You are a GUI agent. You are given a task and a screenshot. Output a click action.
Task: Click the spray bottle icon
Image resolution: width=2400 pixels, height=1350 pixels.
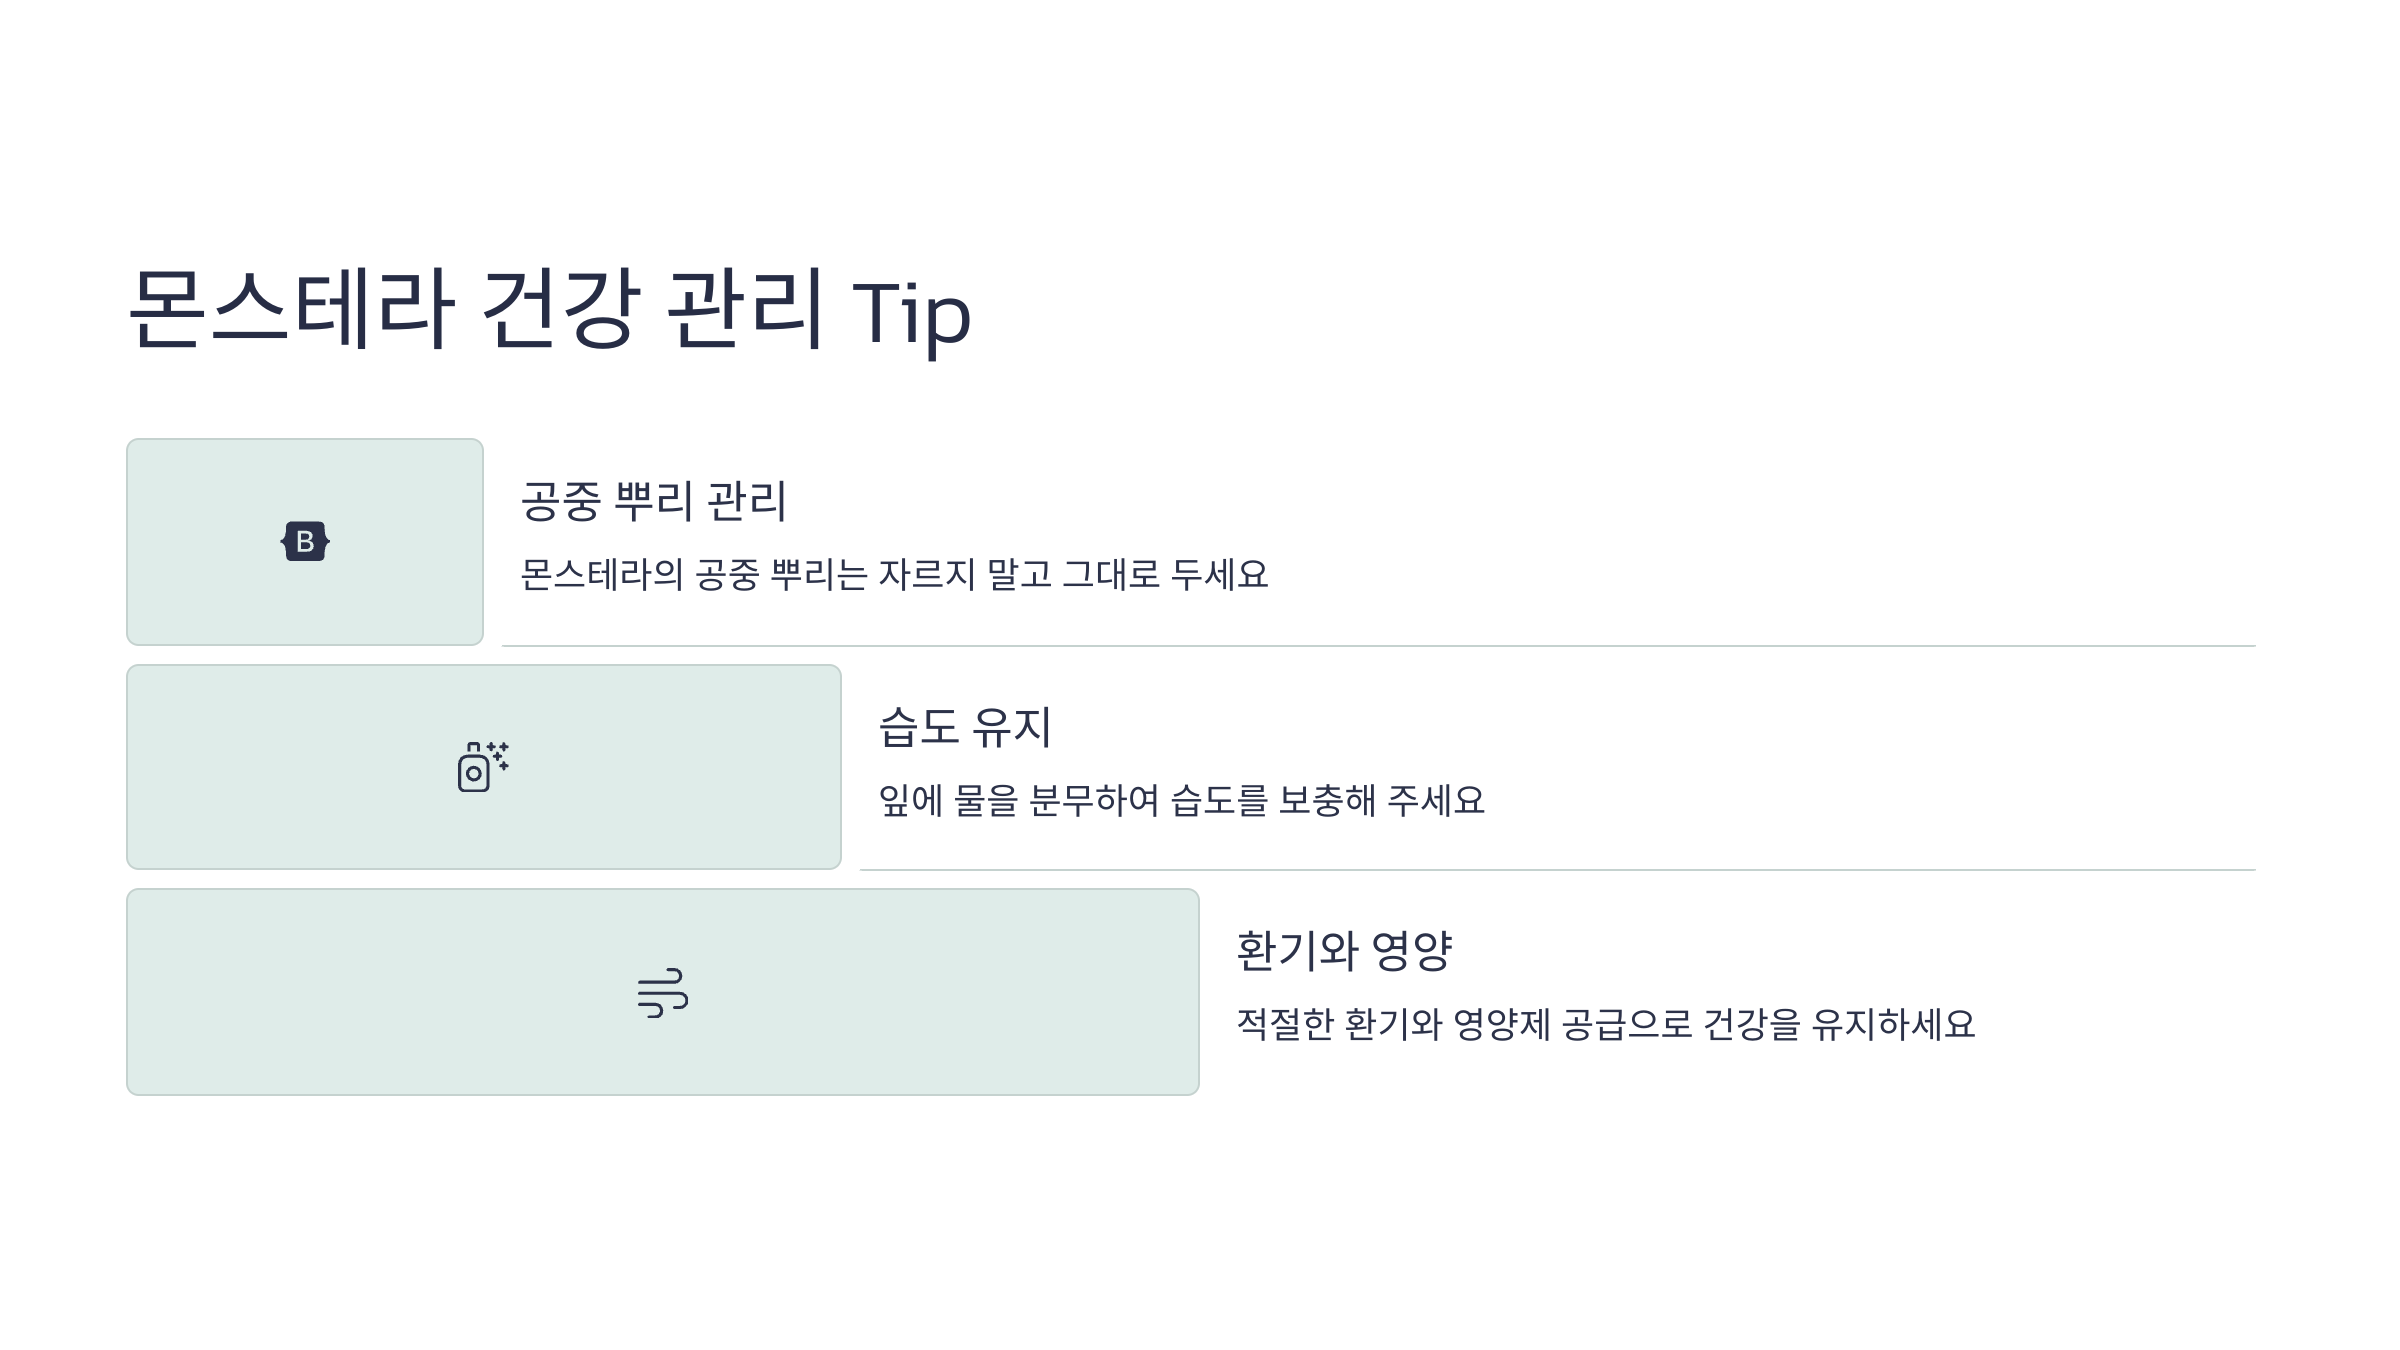pos(484,767)
